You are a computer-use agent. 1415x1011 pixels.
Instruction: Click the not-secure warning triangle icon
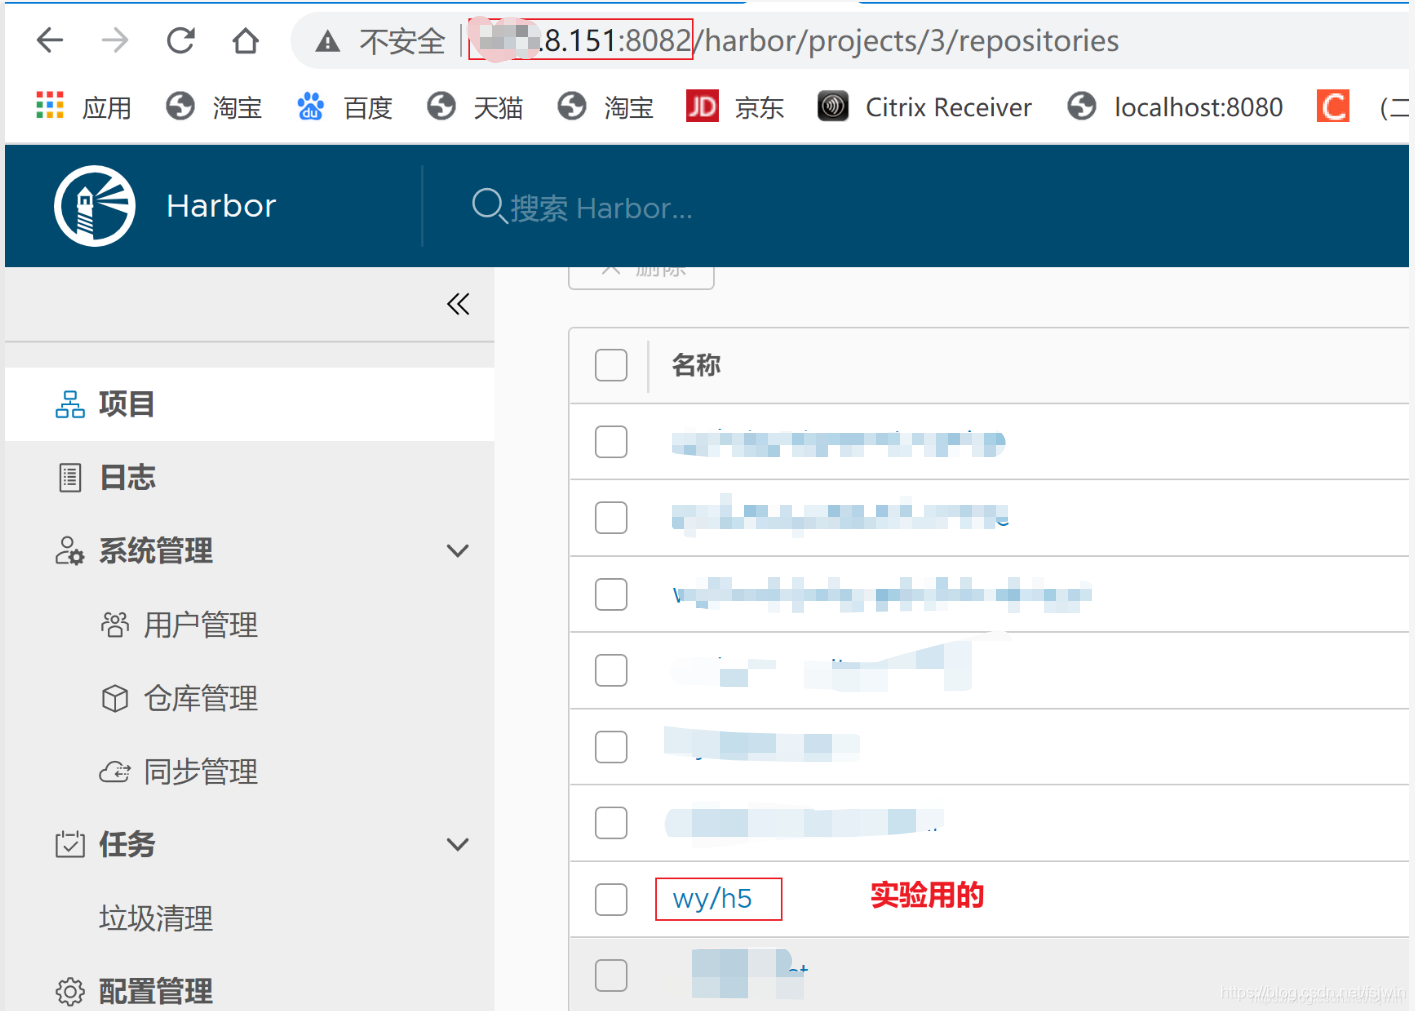[x=327, y=41]
